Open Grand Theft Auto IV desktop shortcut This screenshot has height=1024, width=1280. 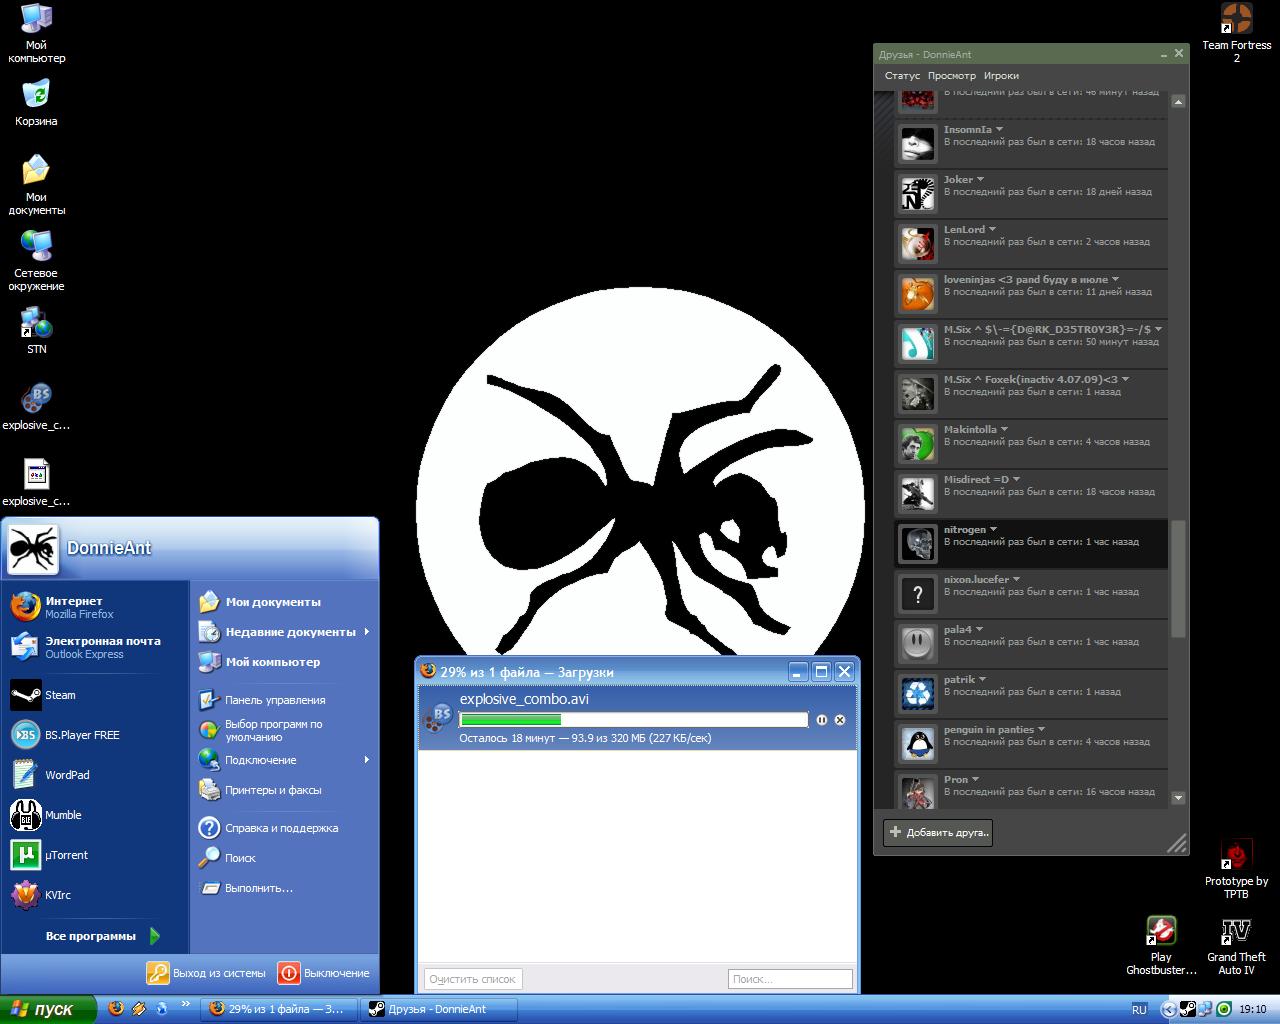[1236, 946]
